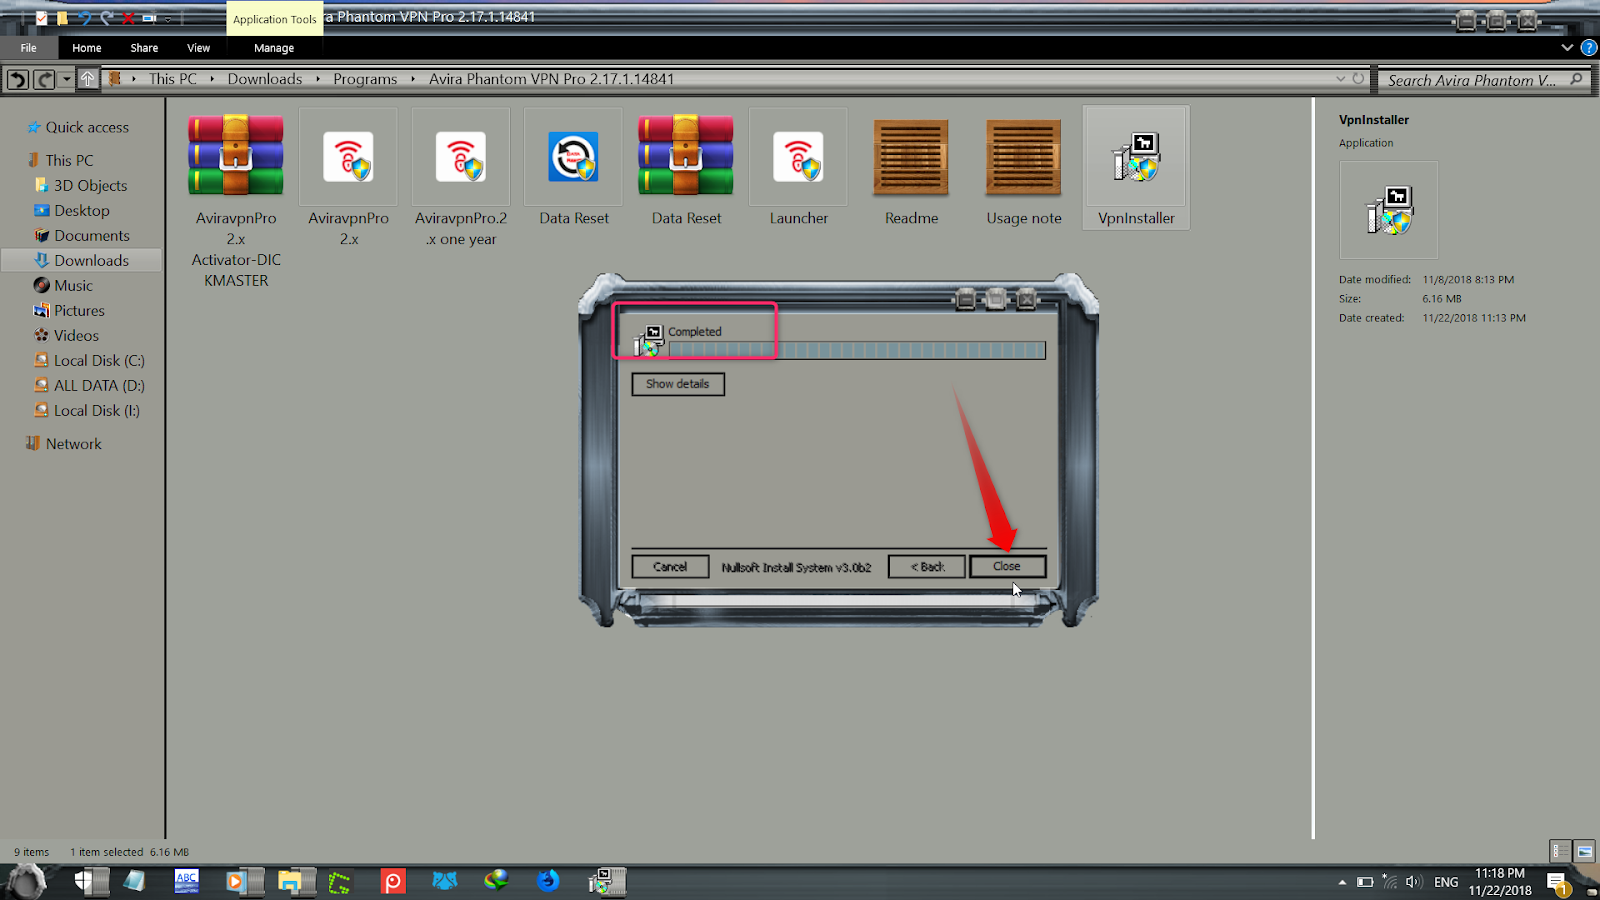Open Music in navigation pane
The image size is (1600, 900).
pos(72,285)
